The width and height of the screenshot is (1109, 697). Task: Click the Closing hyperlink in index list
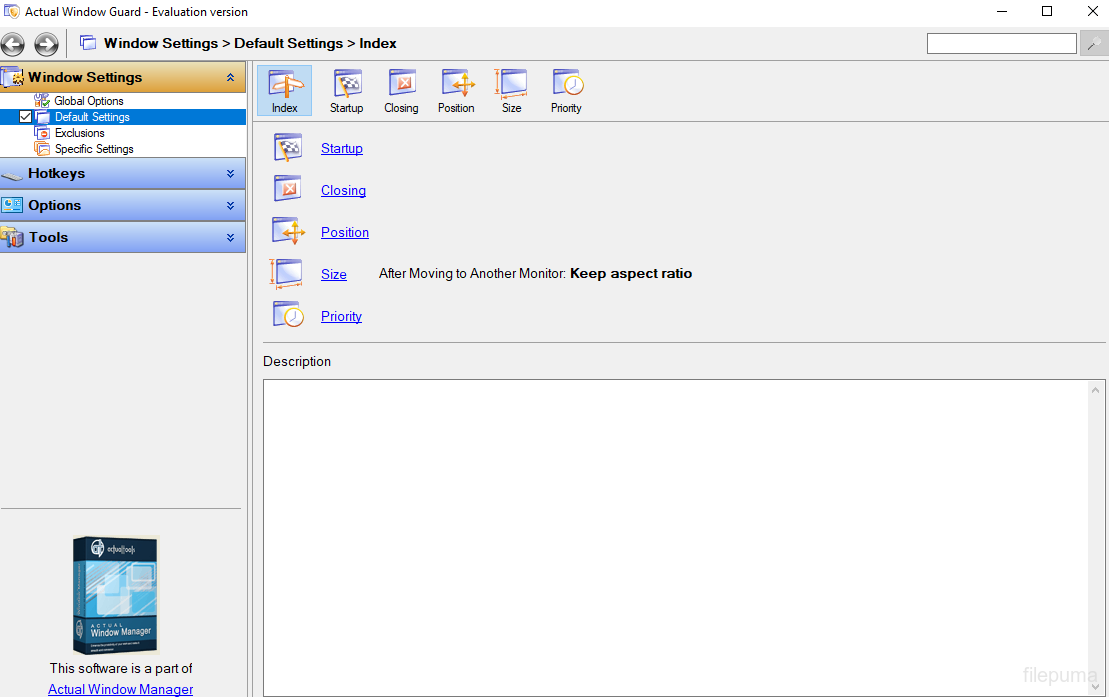click(343, 190)
